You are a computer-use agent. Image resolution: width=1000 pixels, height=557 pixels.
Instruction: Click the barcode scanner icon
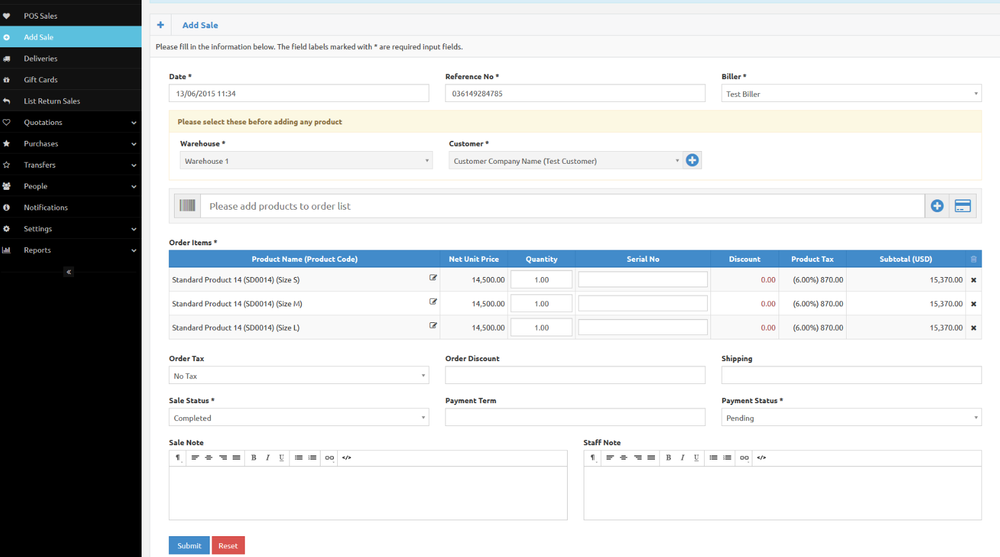coord(187,206)
